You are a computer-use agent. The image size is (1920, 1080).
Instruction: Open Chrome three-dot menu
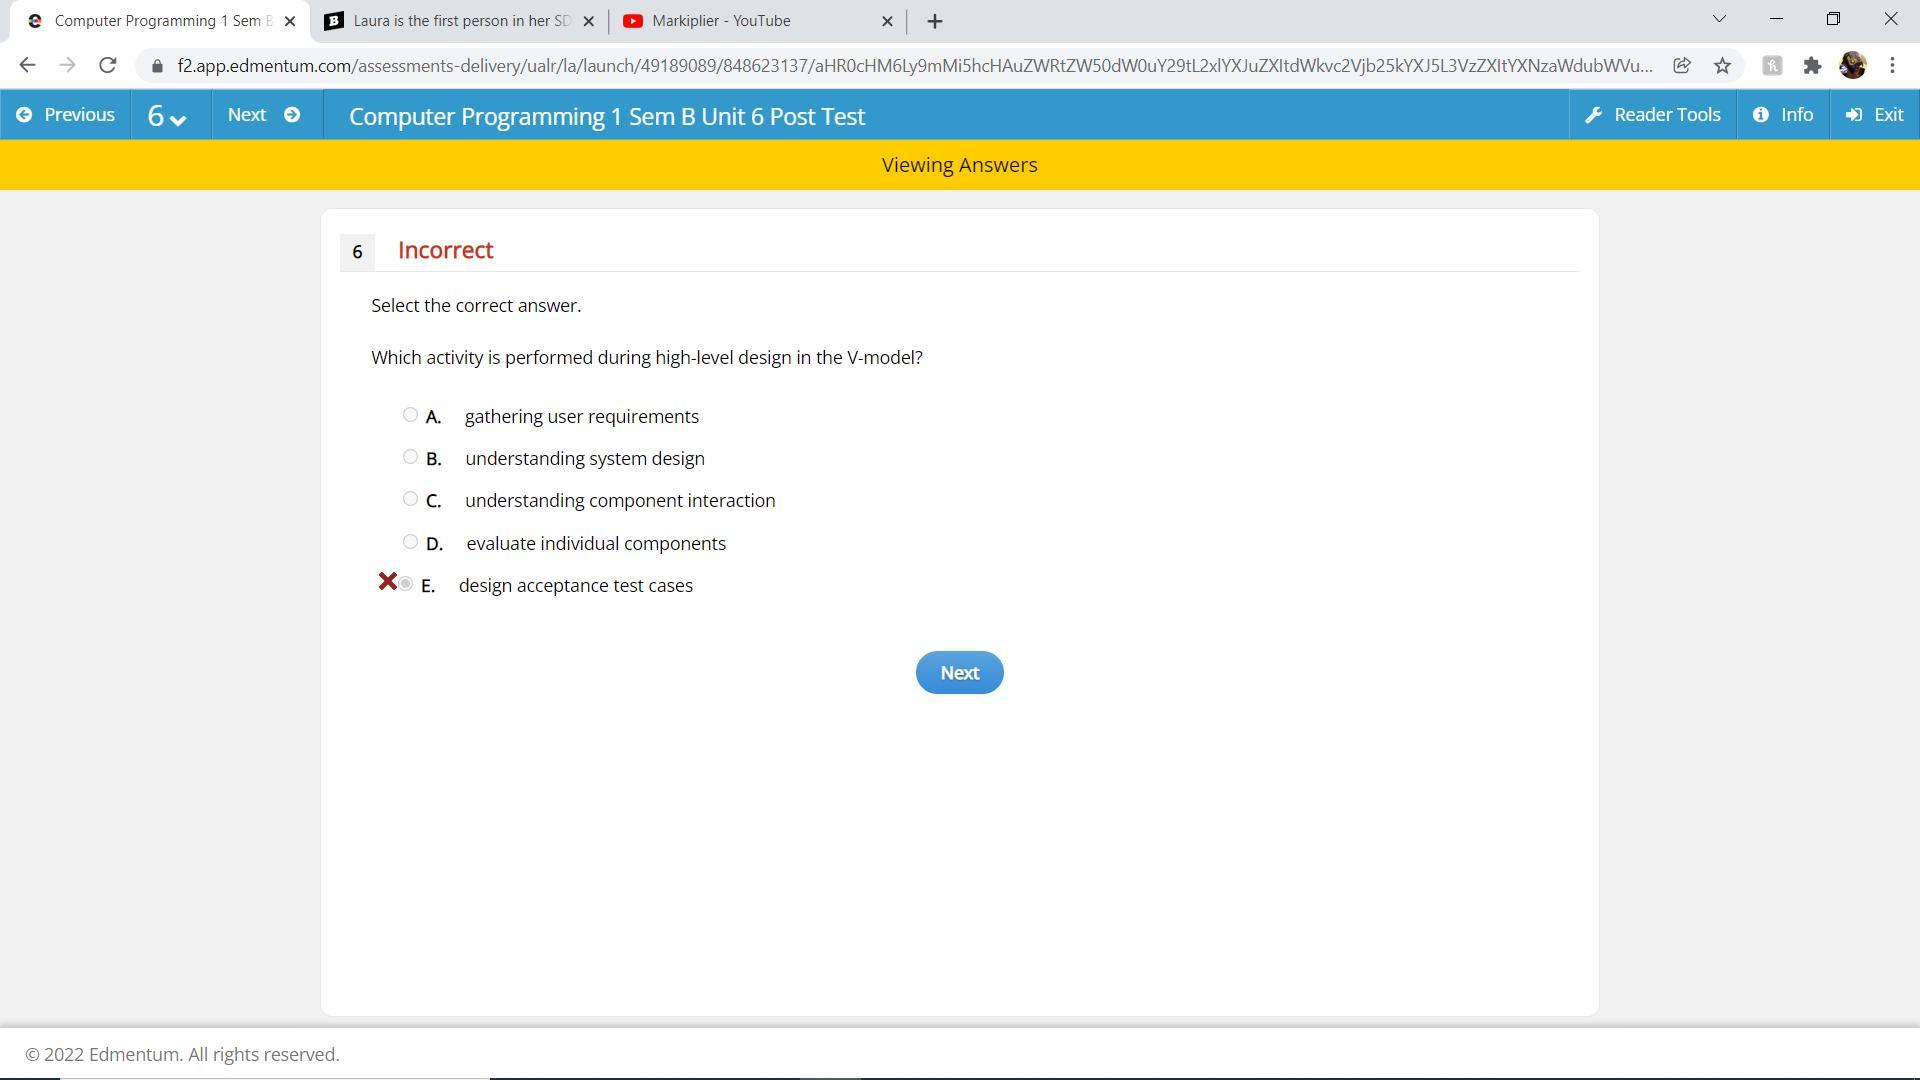pyautogui.click(x=1892, y=66)
